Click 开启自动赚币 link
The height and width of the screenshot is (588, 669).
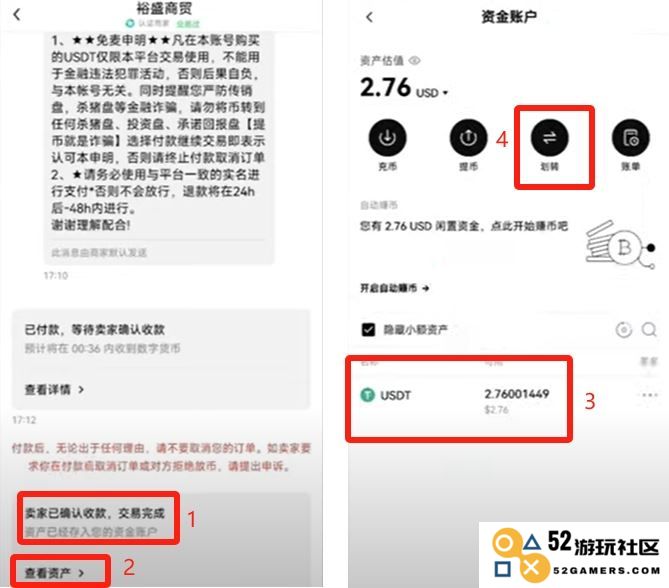coord(395,288)
